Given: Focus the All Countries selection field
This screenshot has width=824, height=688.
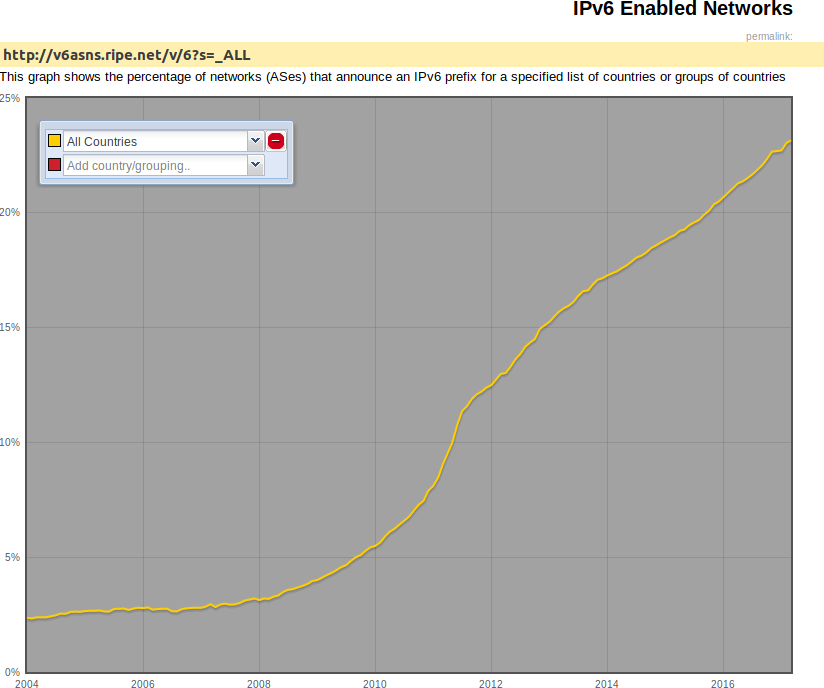Looking at the screenshot, I should tap(156, 141).
